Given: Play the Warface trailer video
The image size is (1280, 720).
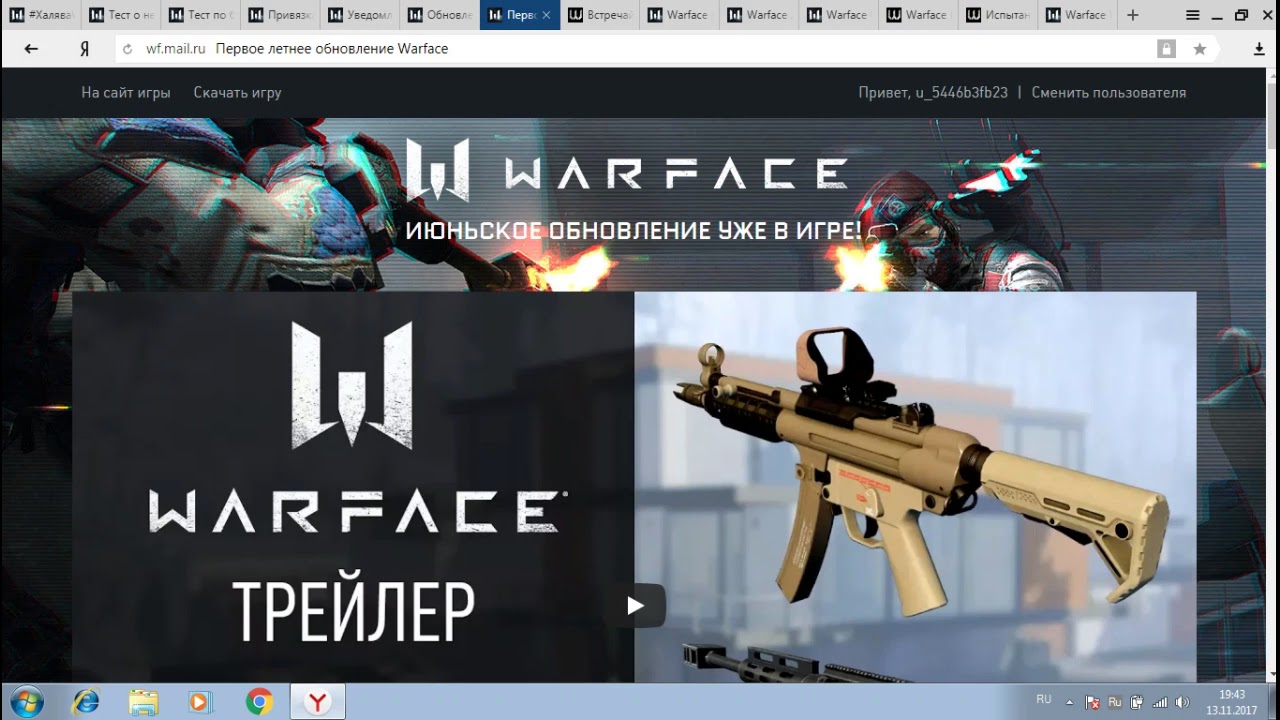Looking at the screenshot, I should tap(635, 605).
